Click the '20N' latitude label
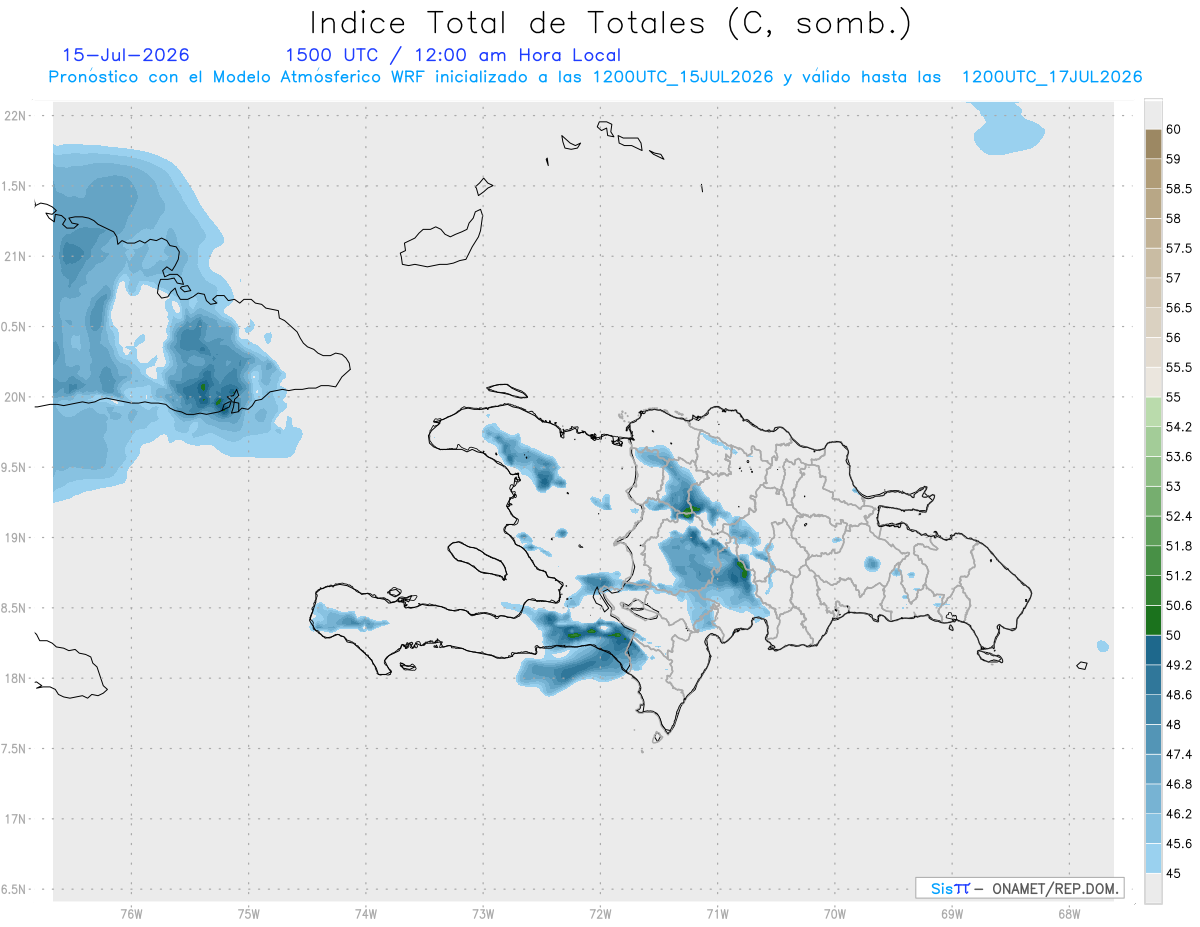The image size is (1200, 927). [17, 397]
